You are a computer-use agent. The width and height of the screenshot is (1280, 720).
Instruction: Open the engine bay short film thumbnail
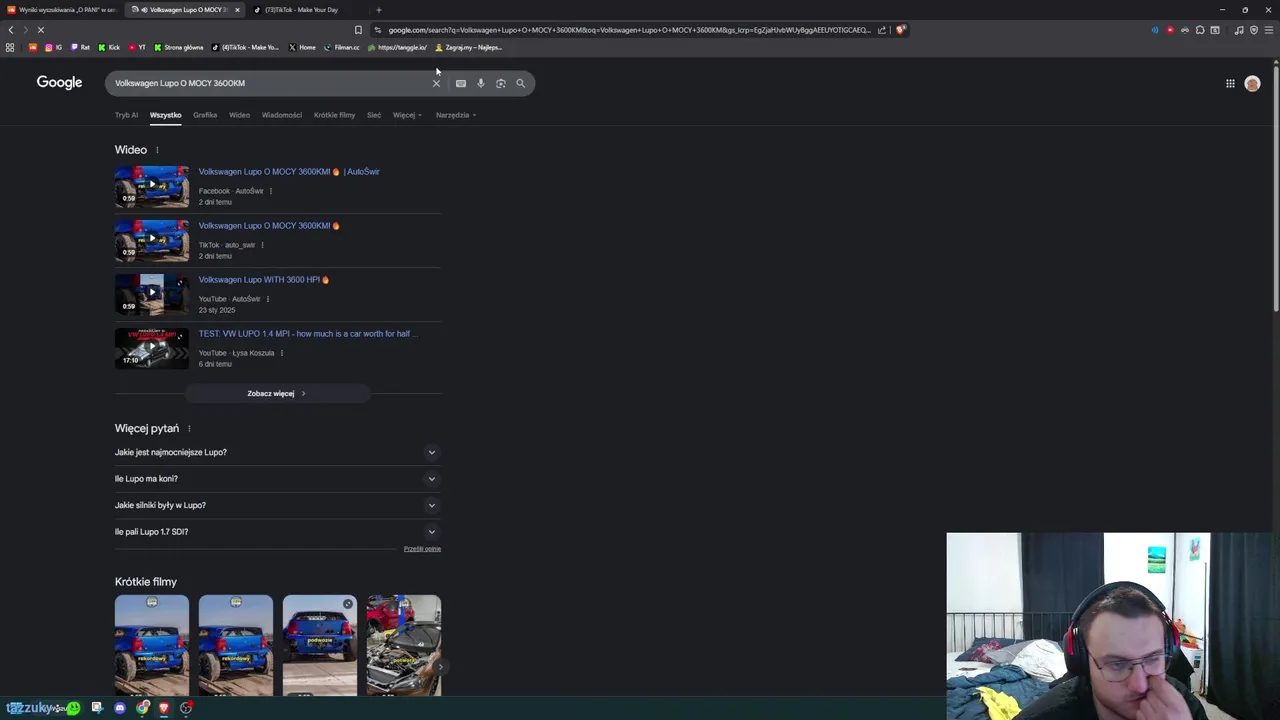pos(404,645)
